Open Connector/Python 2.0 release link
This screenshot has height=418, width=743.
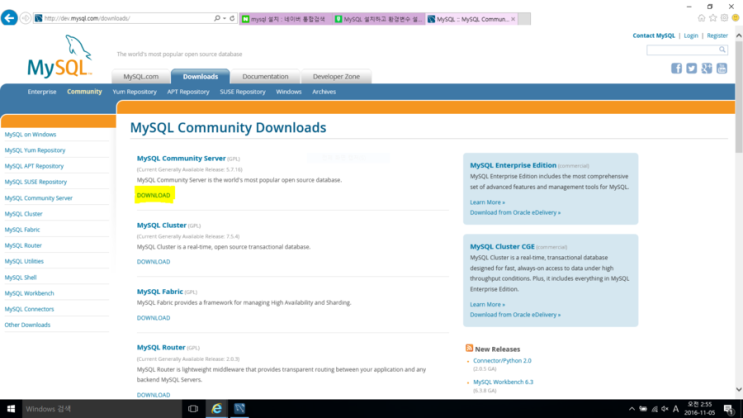(502, 361)
